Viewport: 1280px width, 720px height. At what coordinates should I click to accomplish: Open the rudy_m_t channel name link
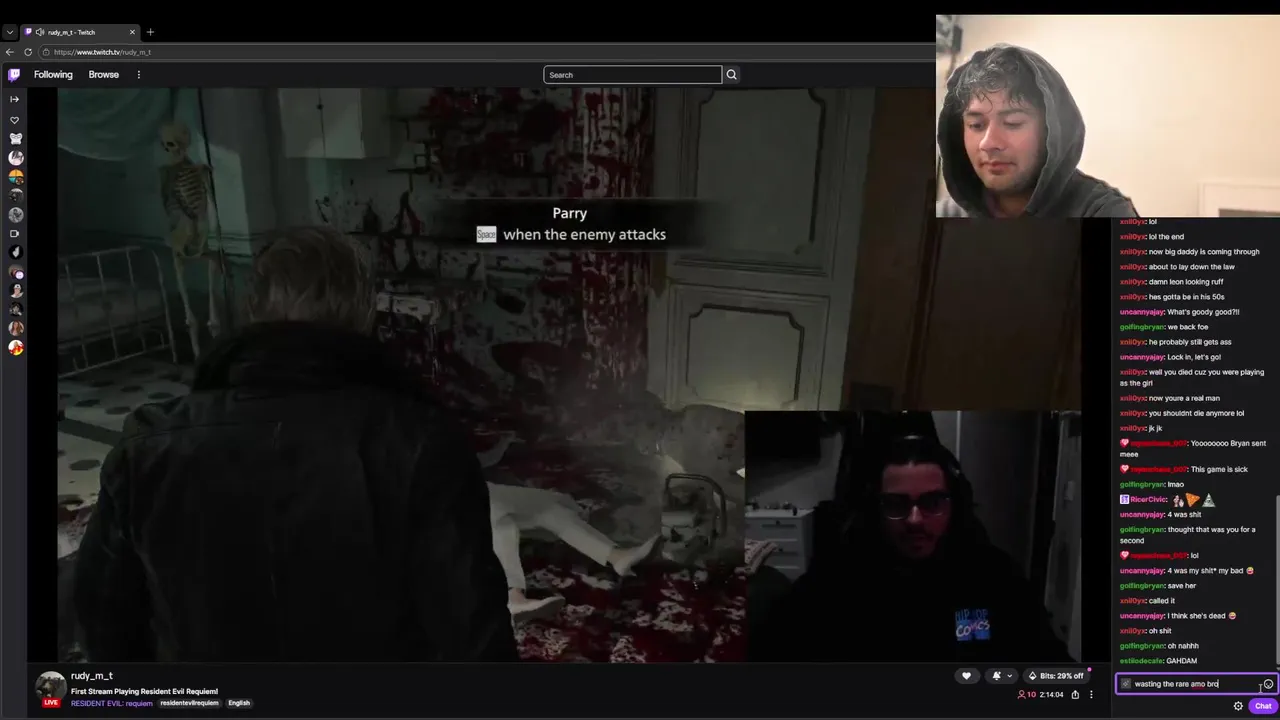click(92, 676)
